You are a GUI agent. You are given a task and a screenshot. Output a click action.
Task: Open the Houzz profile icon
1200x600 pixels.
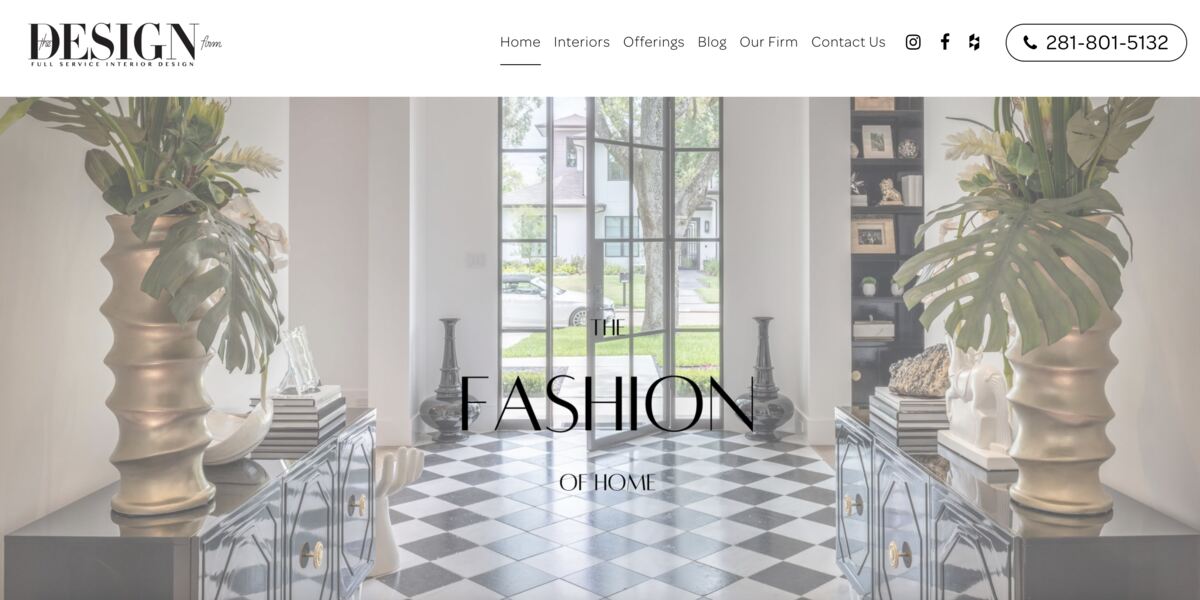974,42
